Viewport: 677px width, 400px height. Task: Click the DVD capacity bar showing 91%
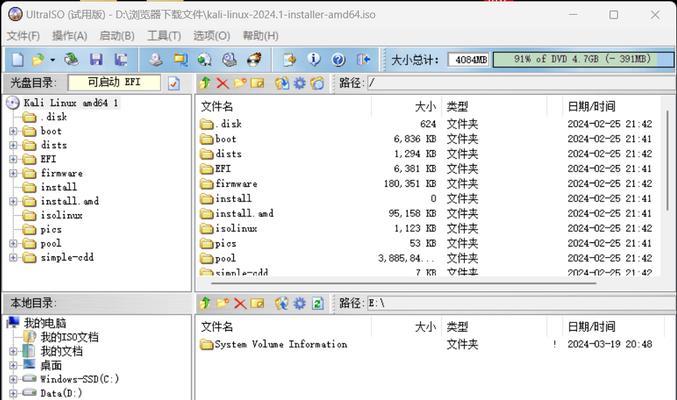tap(583, 59)
